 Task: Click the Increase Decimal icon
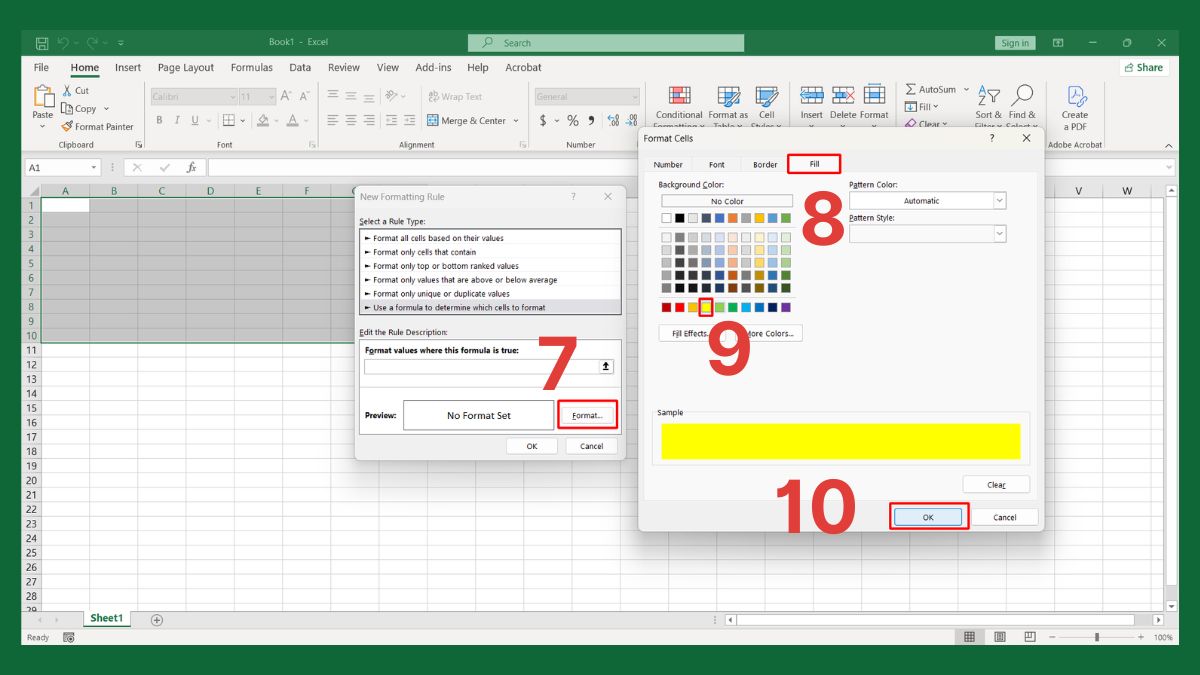pyautogui.click(x=613, y=119)
